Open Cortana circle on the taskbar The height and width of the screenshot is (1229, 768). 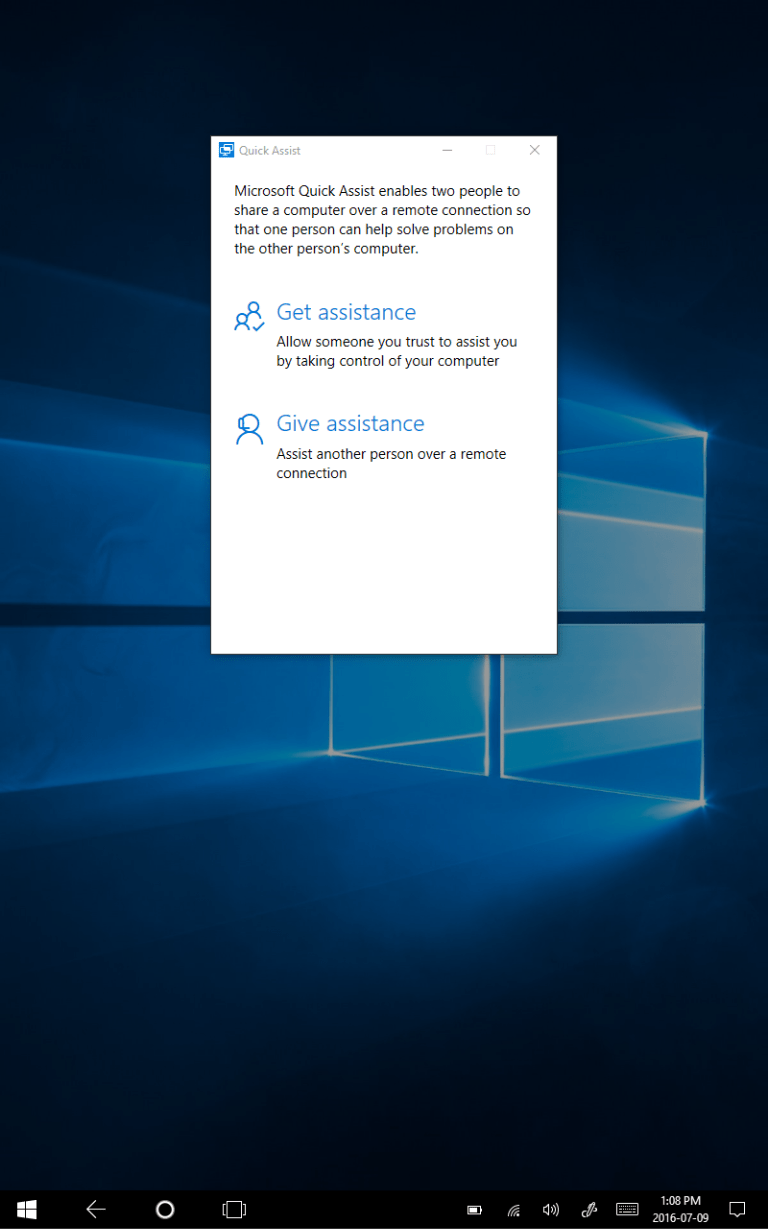click(x=165, y=1209)
